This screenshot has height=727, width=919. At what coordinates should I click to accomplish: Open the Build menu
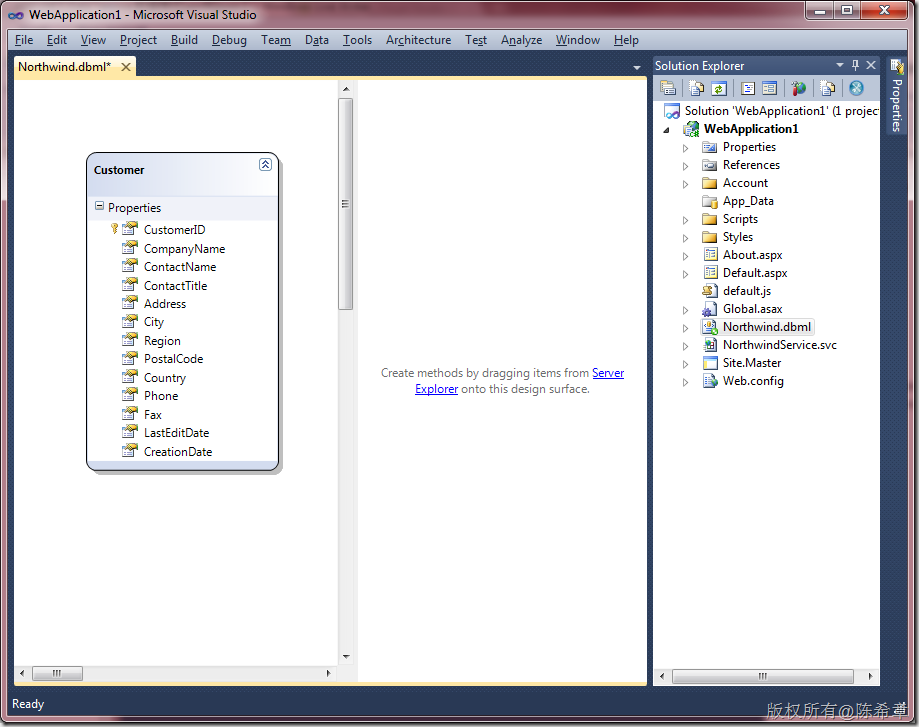tap(184, 40)
